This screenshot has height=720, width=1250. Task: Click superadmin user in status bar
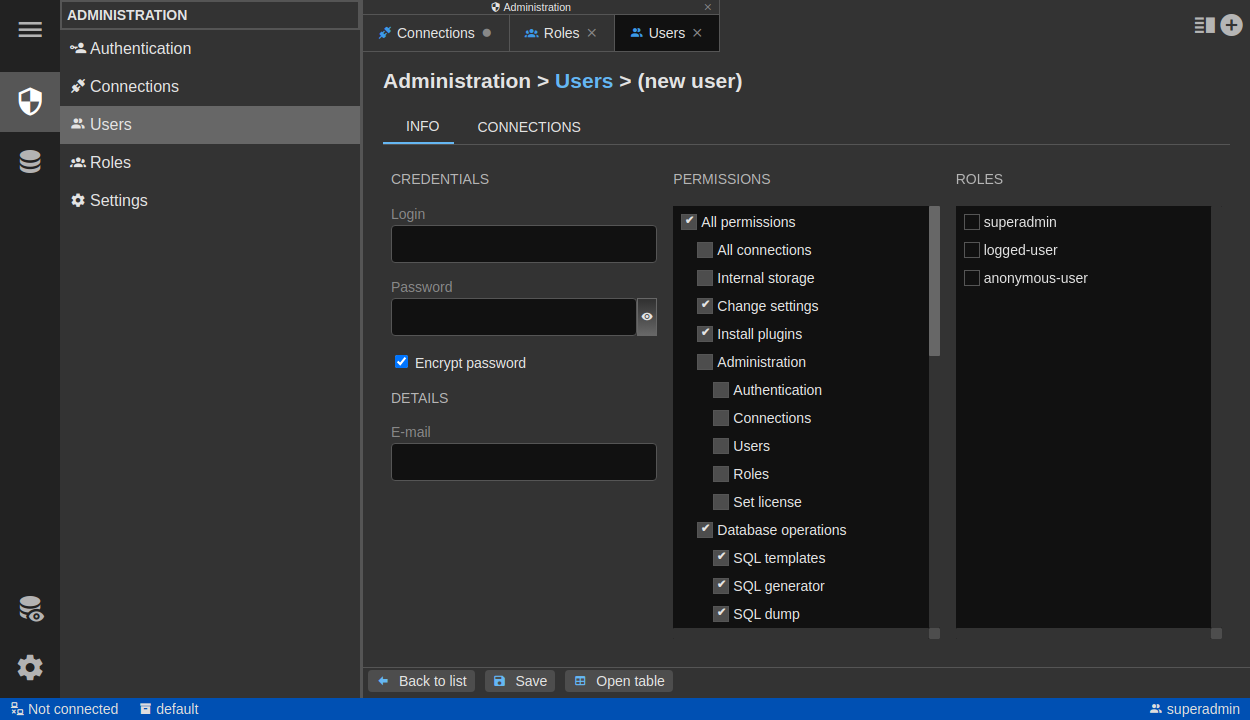1195,709
